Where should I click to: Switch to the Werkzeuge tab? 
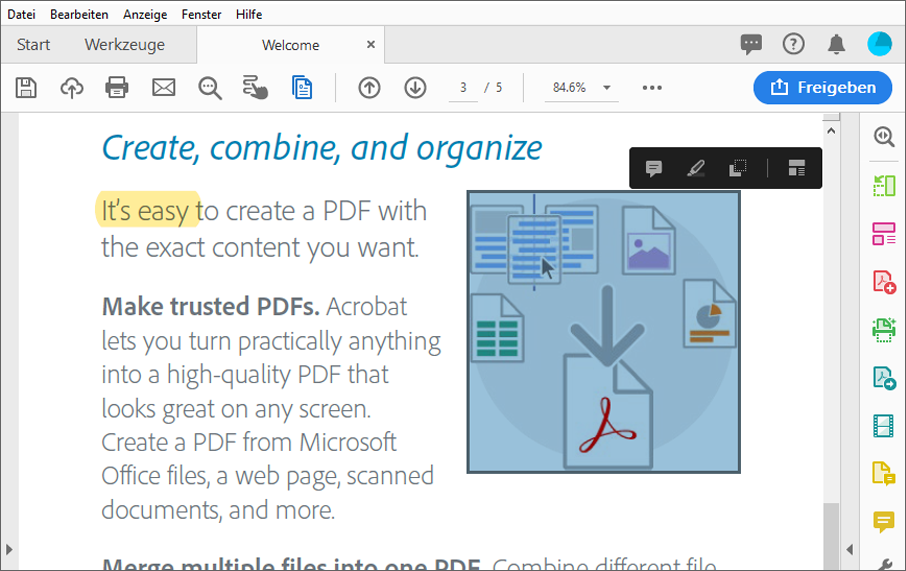pyautogui.click(x=125, y=45)
